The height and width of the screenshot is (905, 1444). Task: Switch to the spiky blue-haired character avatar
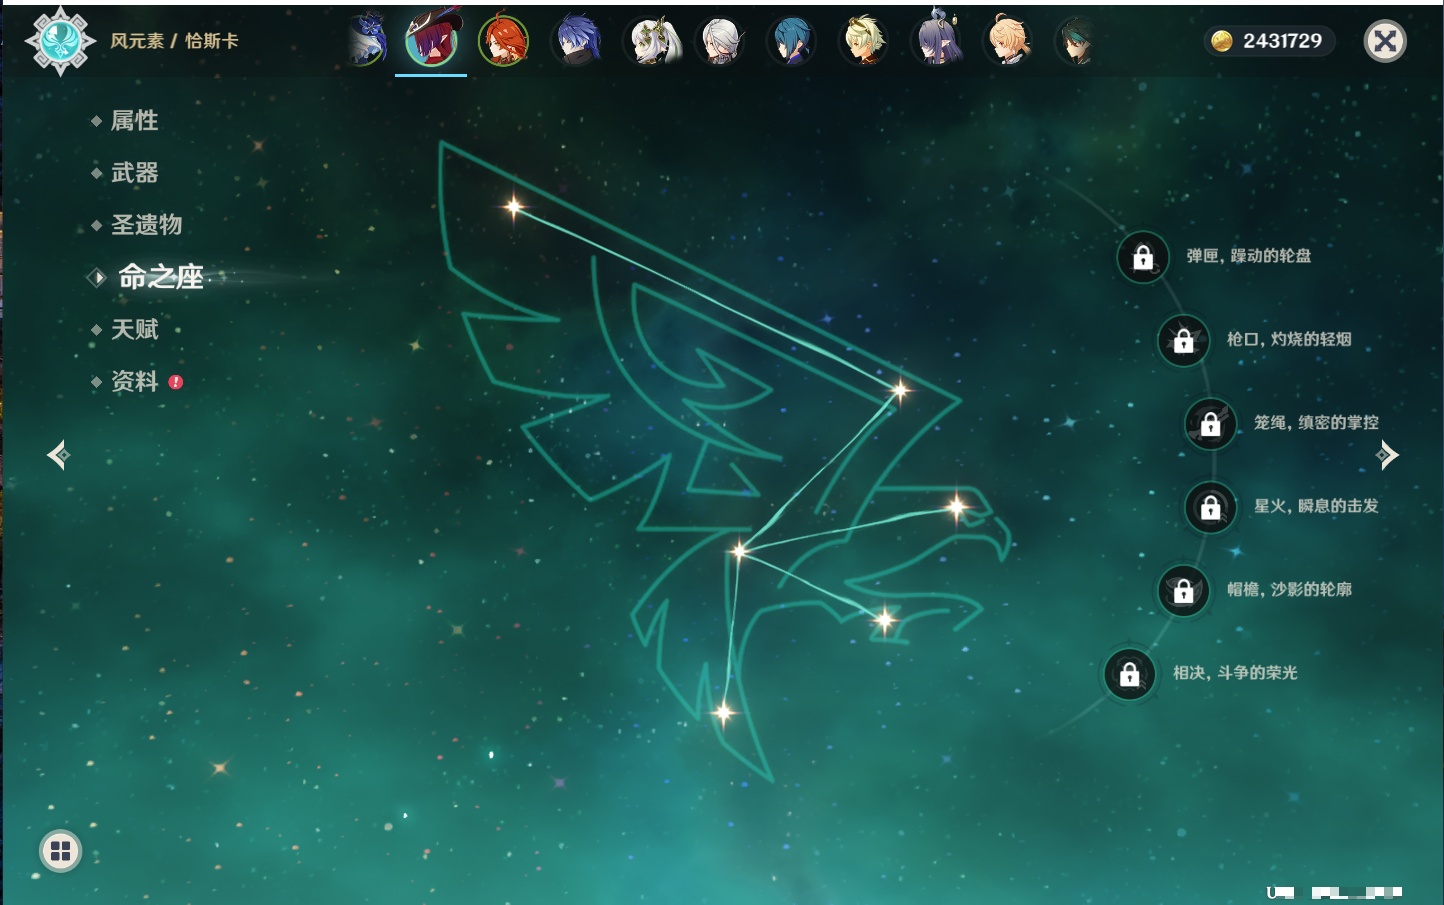[576, 41]
